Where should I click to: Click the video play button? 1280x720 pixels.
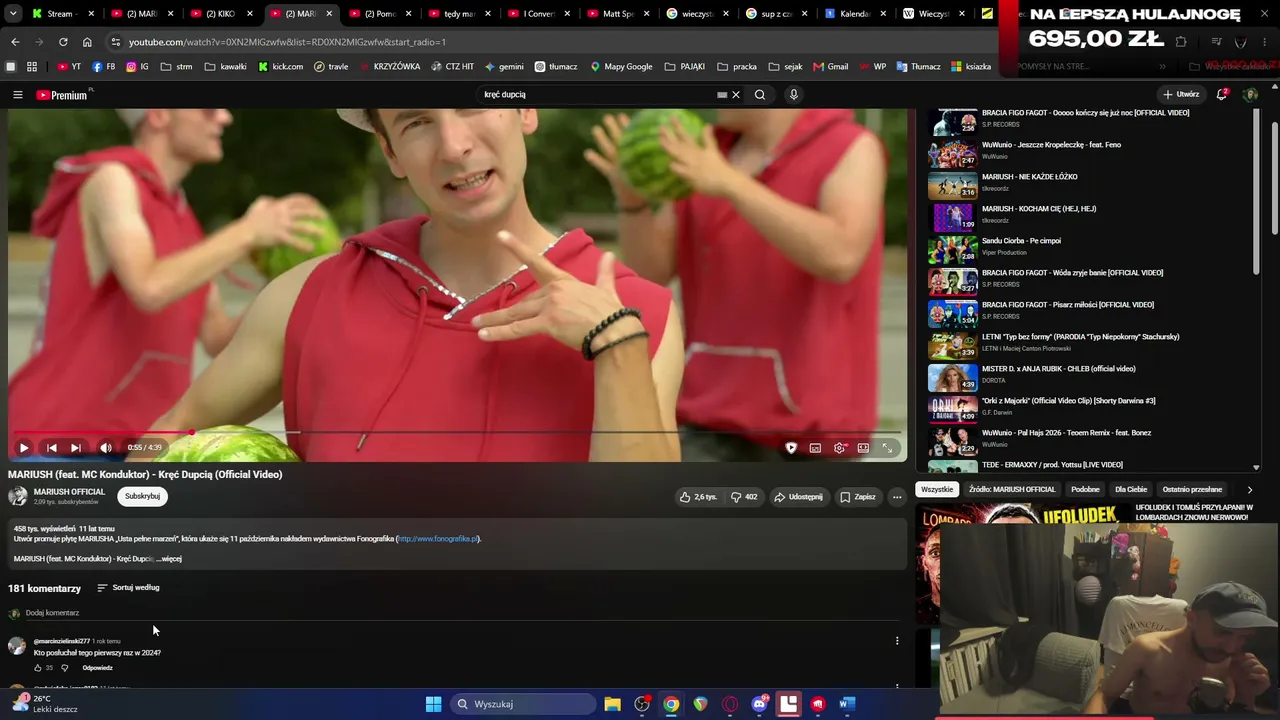(24, 448)
